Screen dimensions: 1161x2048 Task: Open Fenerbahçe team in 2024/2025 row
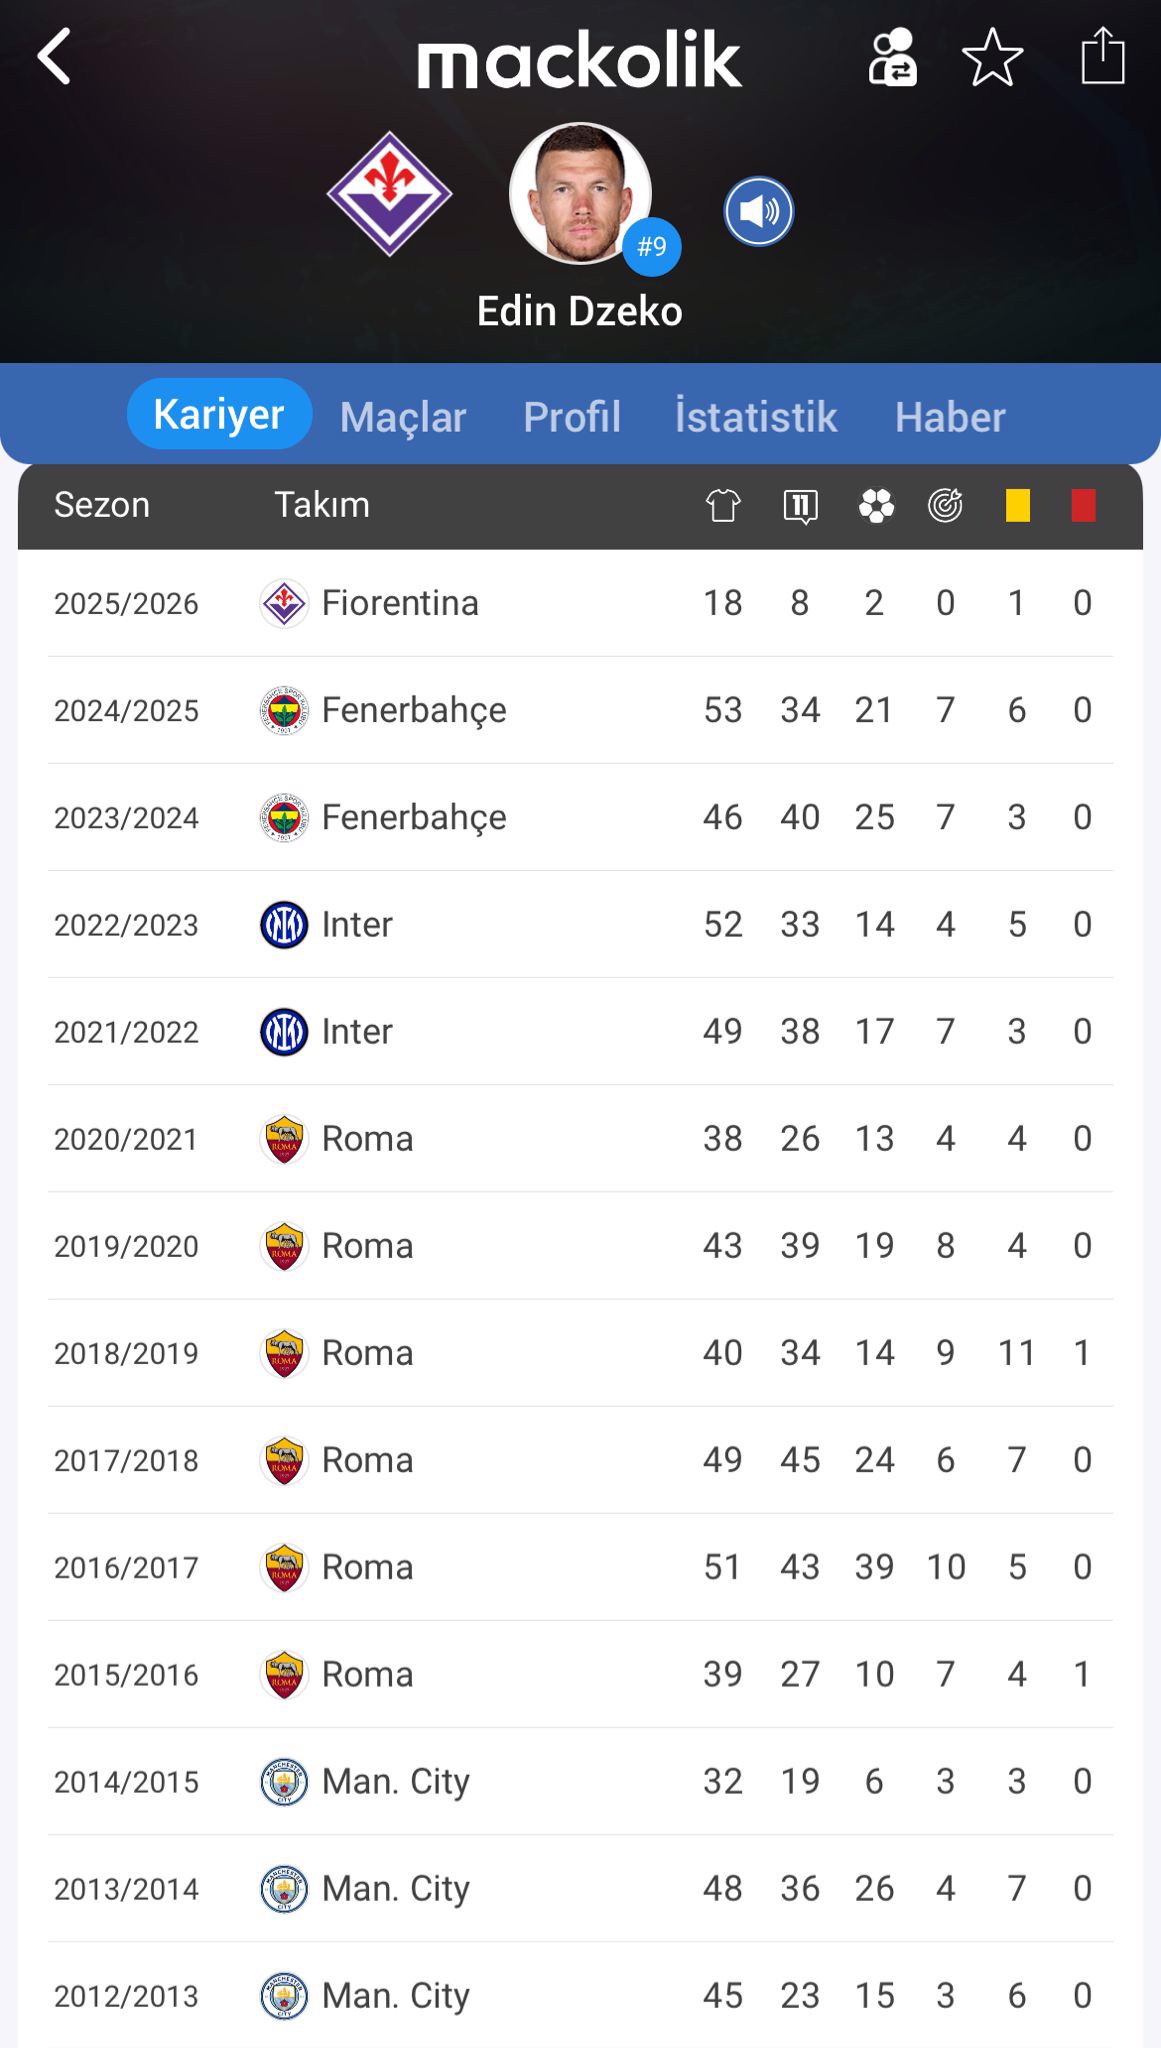(x=413, y=711)
